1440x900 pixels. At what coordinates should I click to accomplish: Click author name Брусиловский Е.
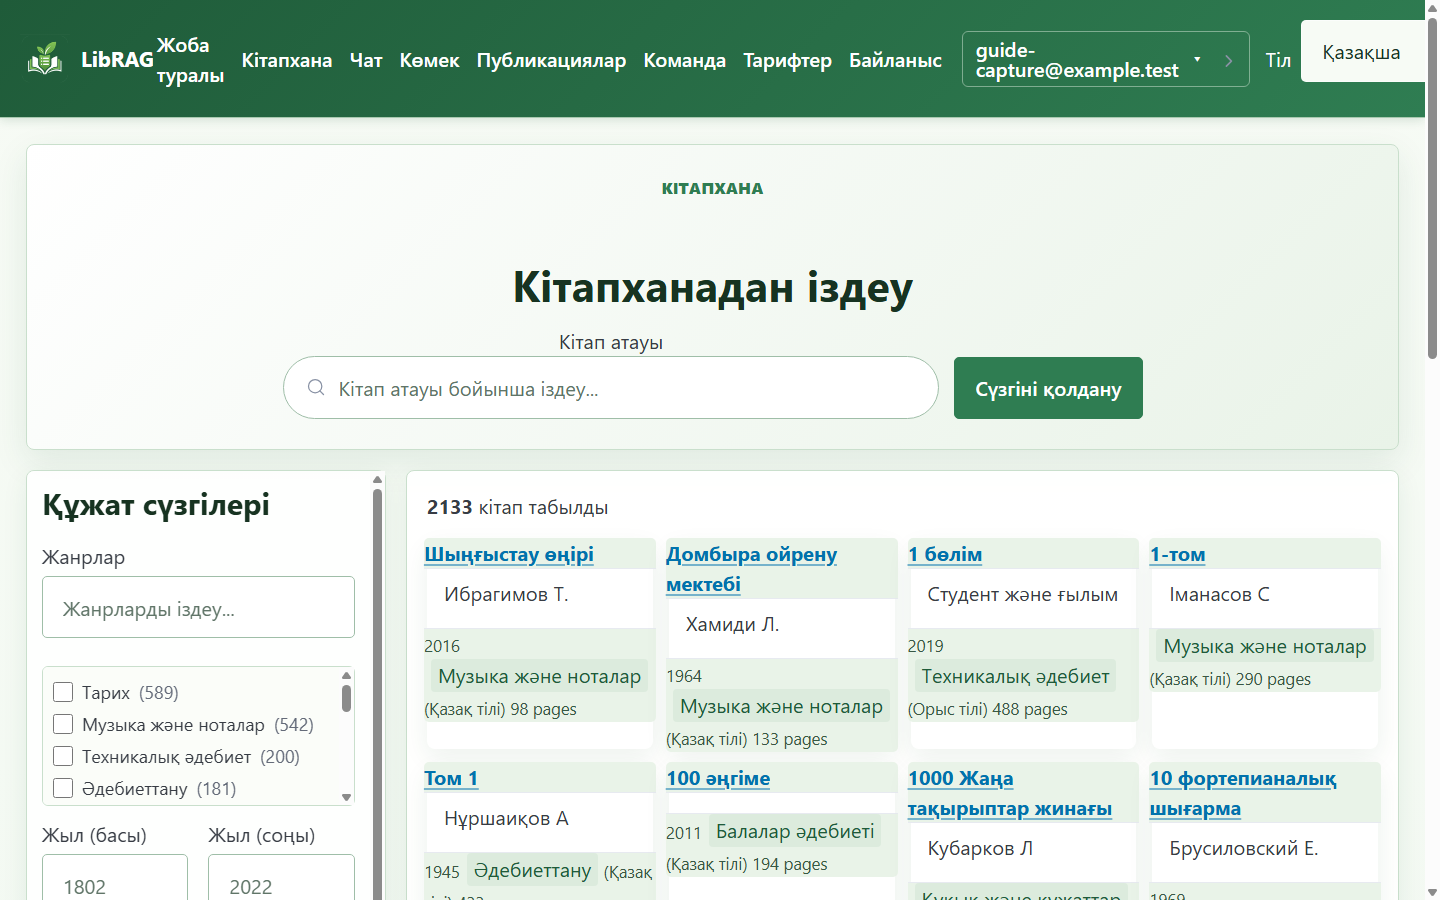[x=1244, y=848]
